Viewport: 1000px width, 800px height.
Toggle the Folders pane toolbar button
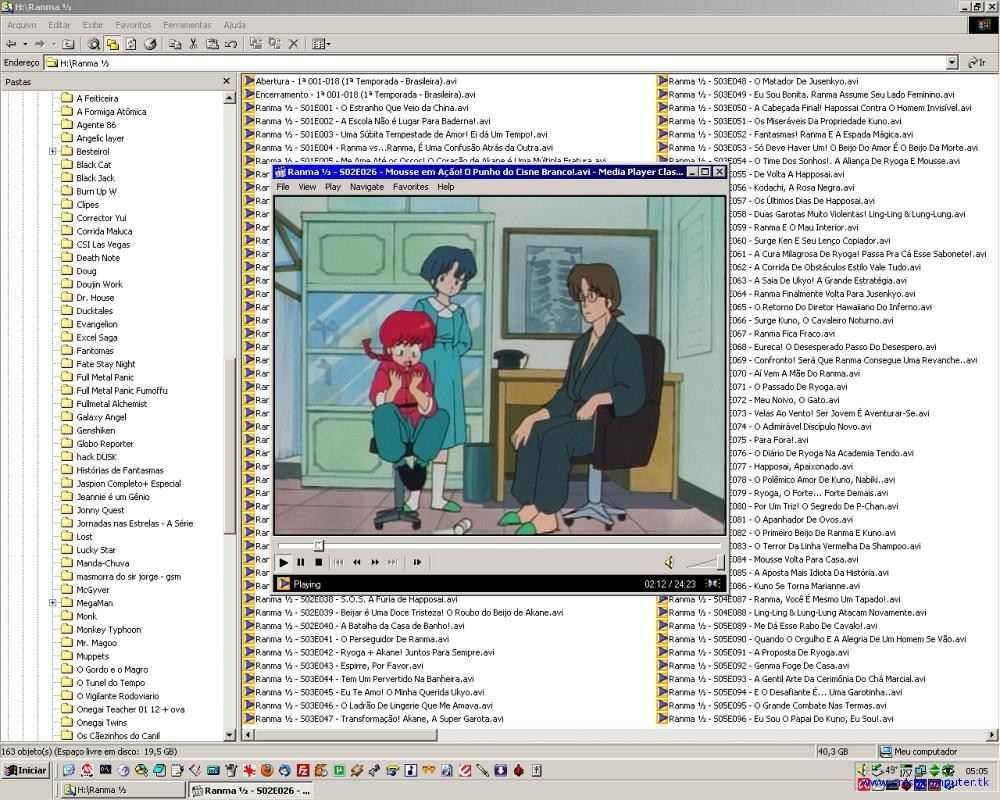pos(112,44)
